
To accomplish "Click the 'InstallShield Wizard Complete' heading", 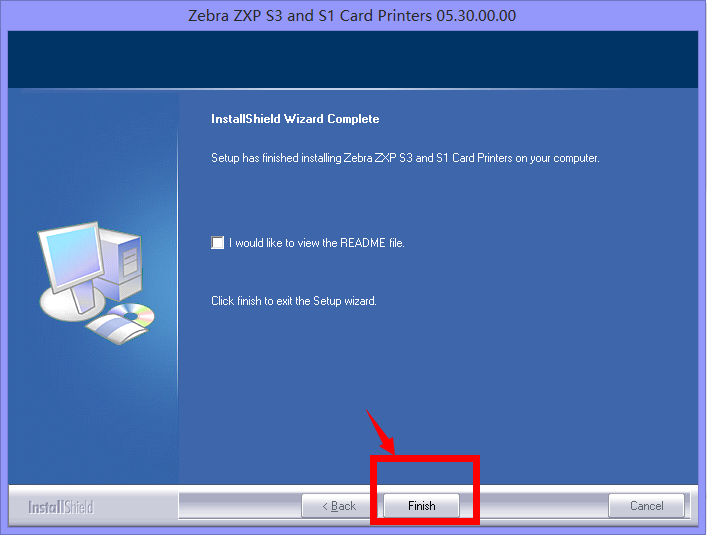I will click(x=295, y=119).
